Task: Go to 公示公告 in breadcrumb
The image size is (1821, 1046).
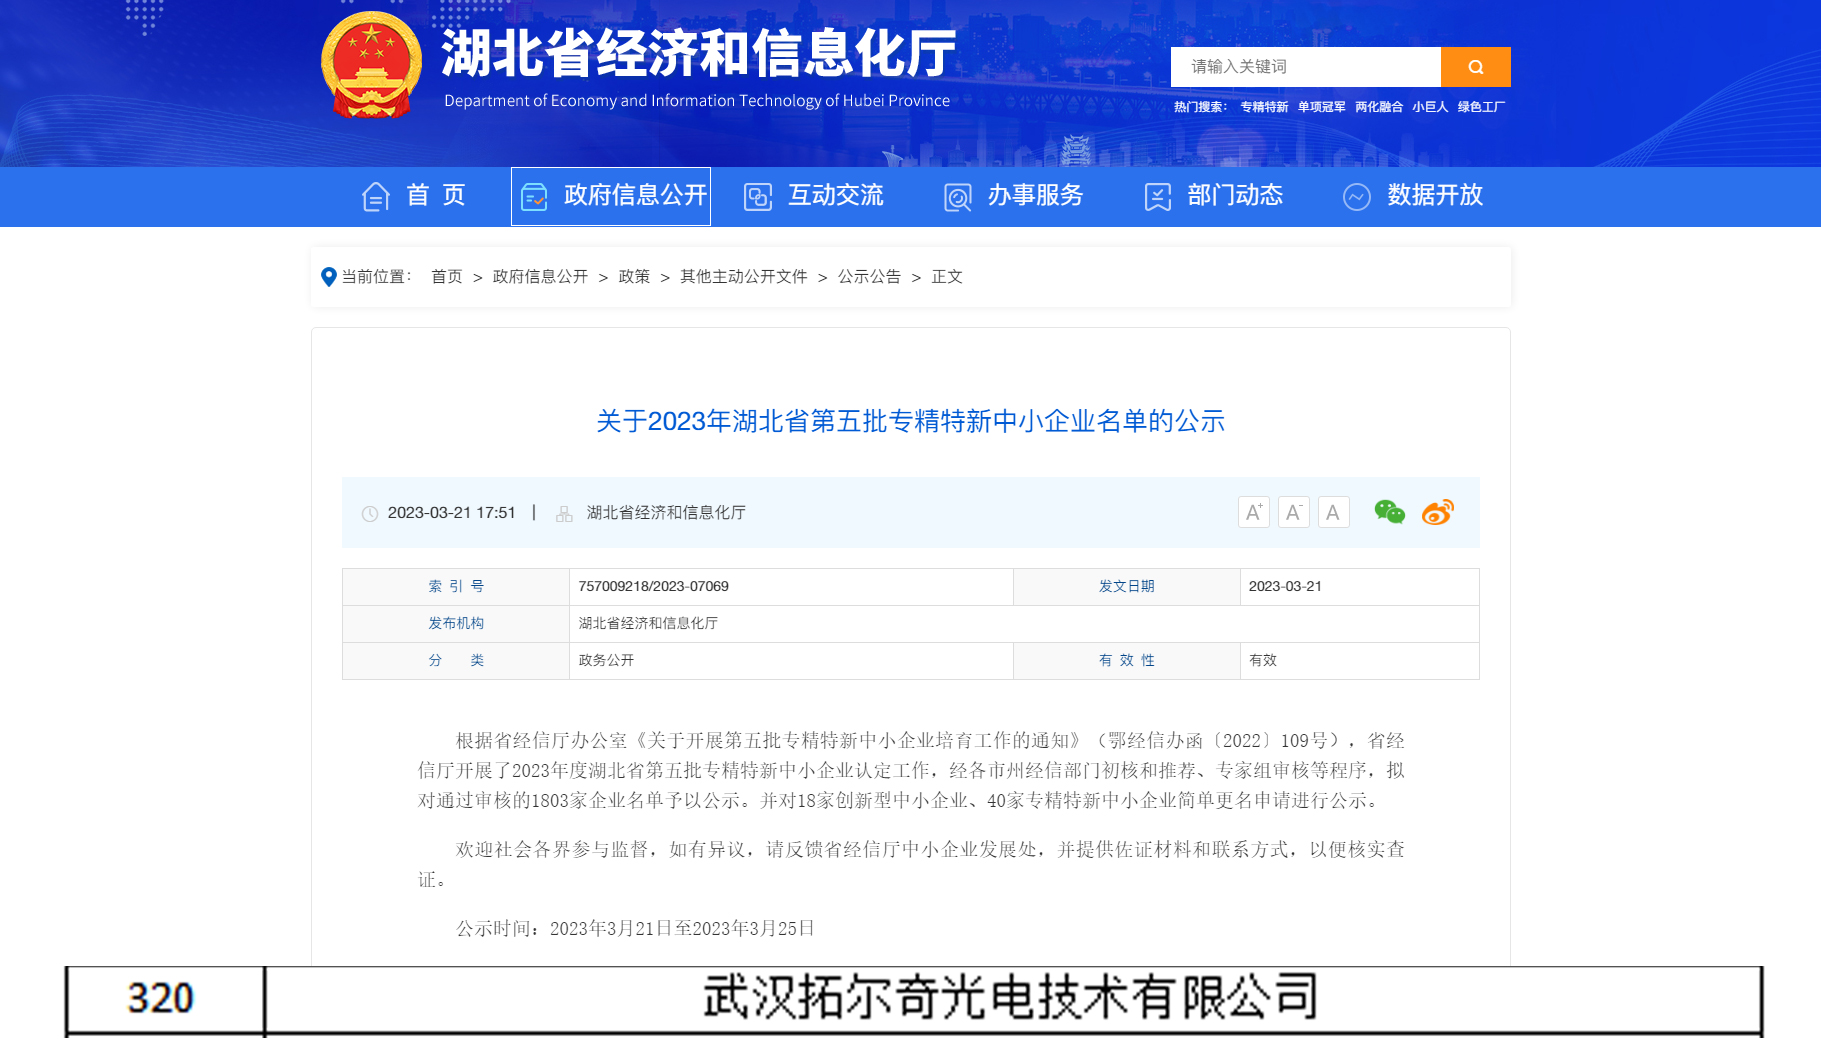Action: [869, 277]
